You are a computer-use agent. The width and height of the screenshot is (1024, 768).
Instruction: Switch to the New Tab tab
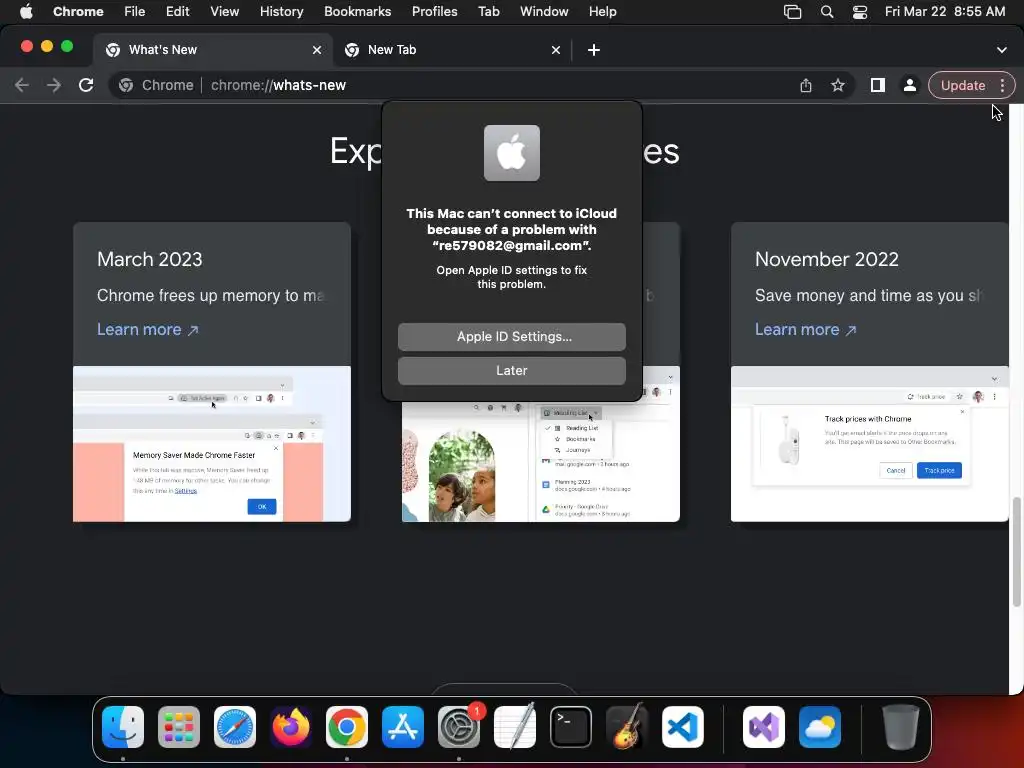[451, 50]
